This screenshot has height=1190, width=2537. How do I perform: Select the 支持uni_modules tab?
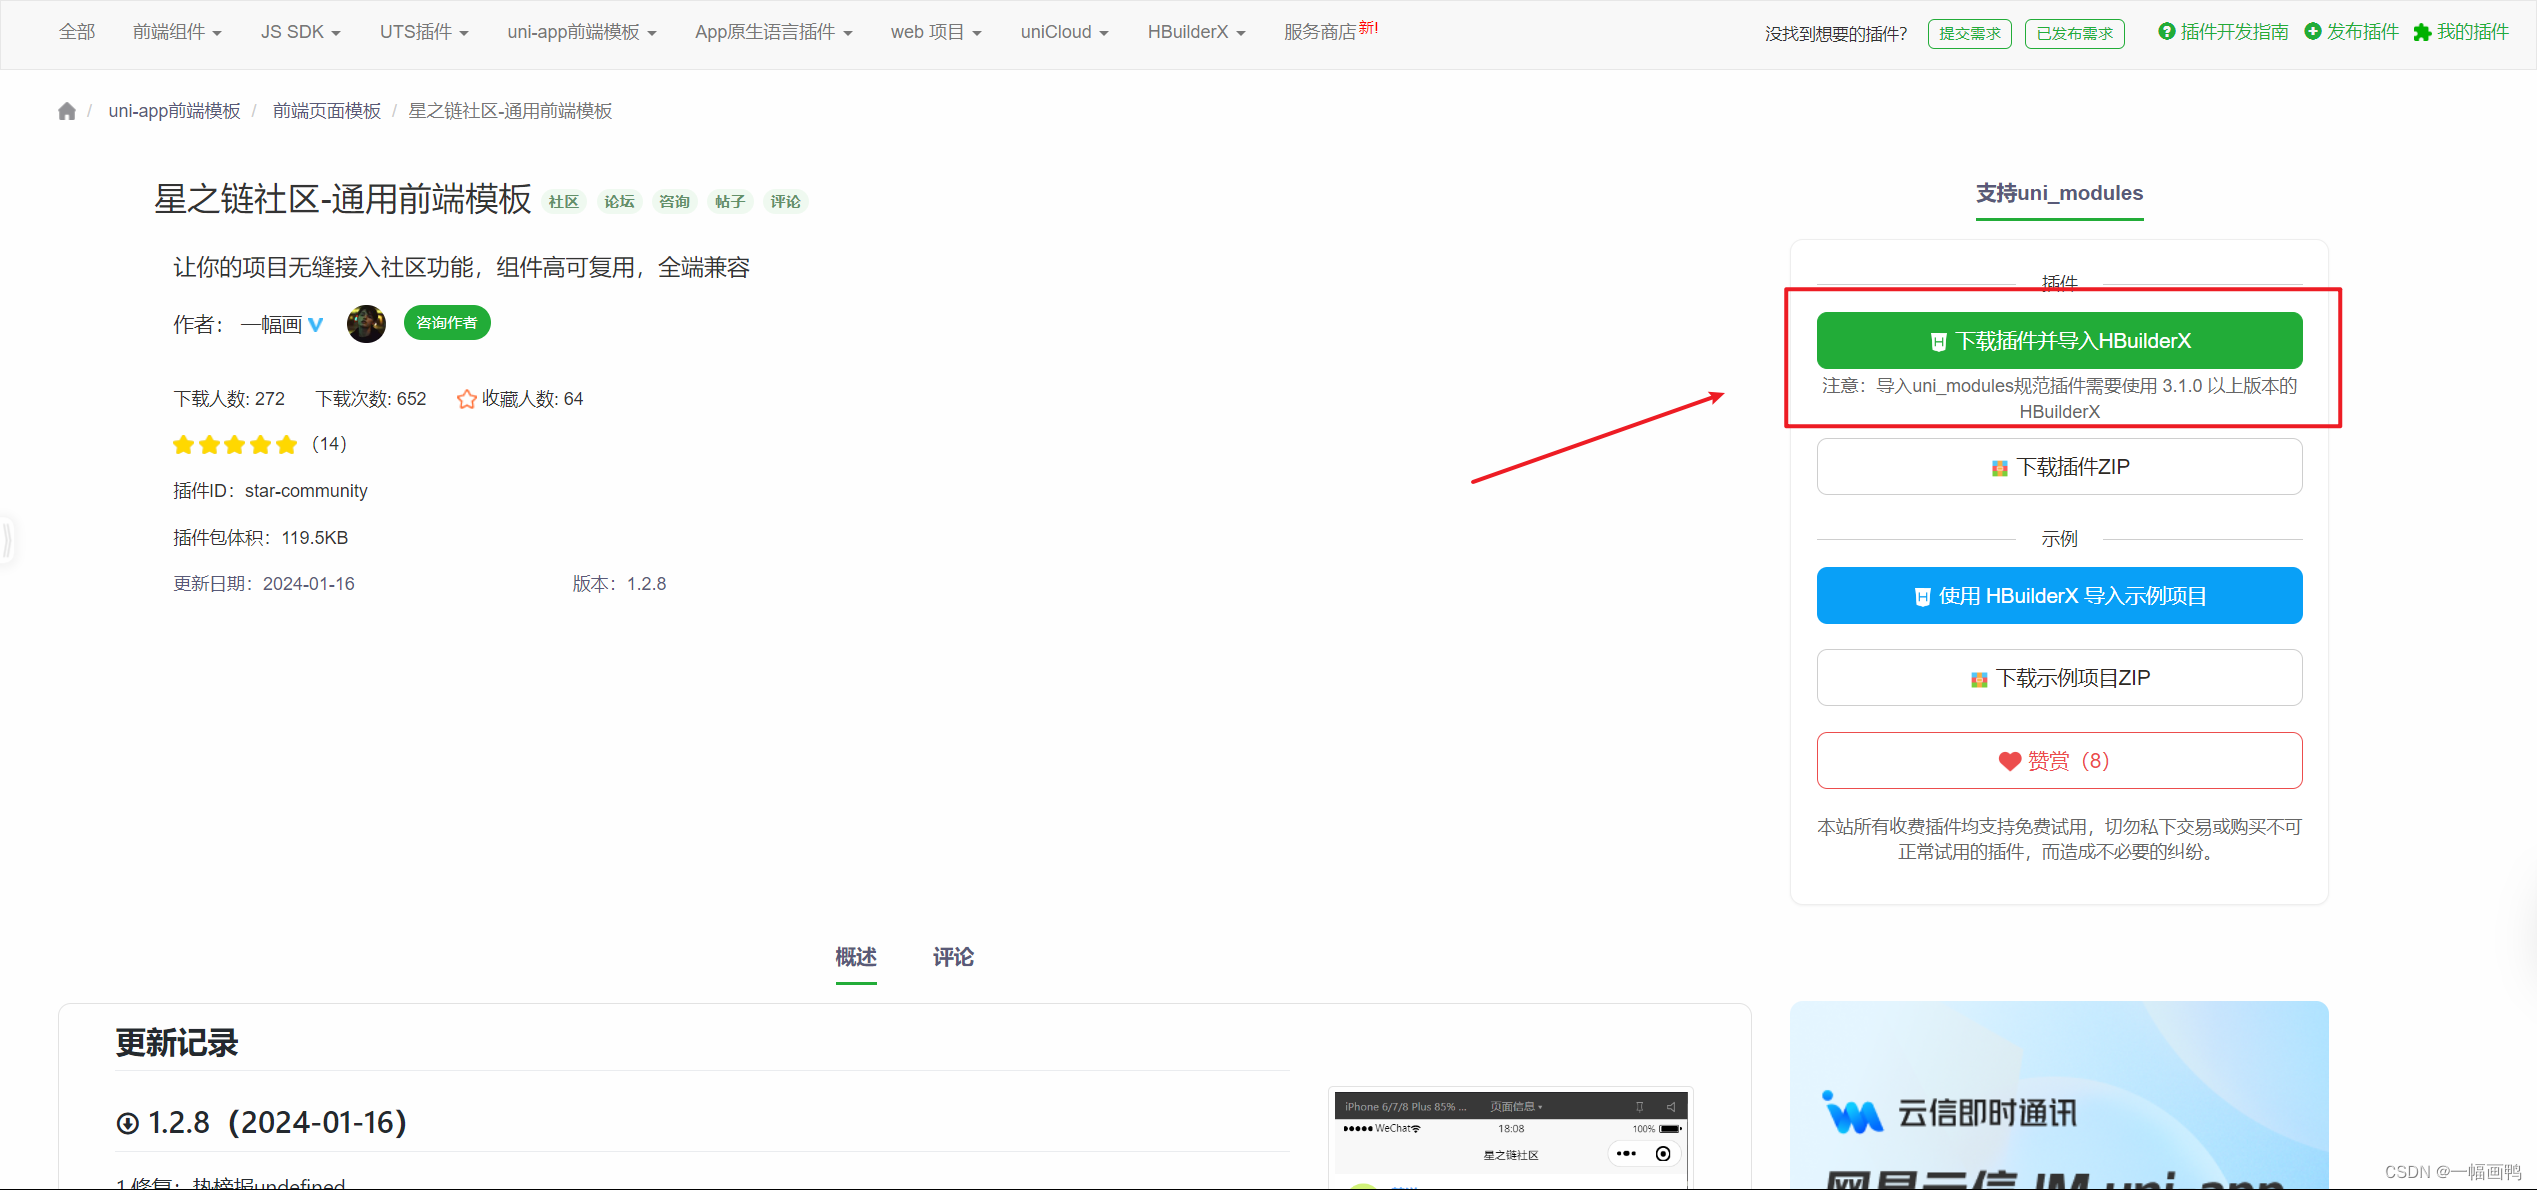pyautogui.click(x=2059, y=193)
